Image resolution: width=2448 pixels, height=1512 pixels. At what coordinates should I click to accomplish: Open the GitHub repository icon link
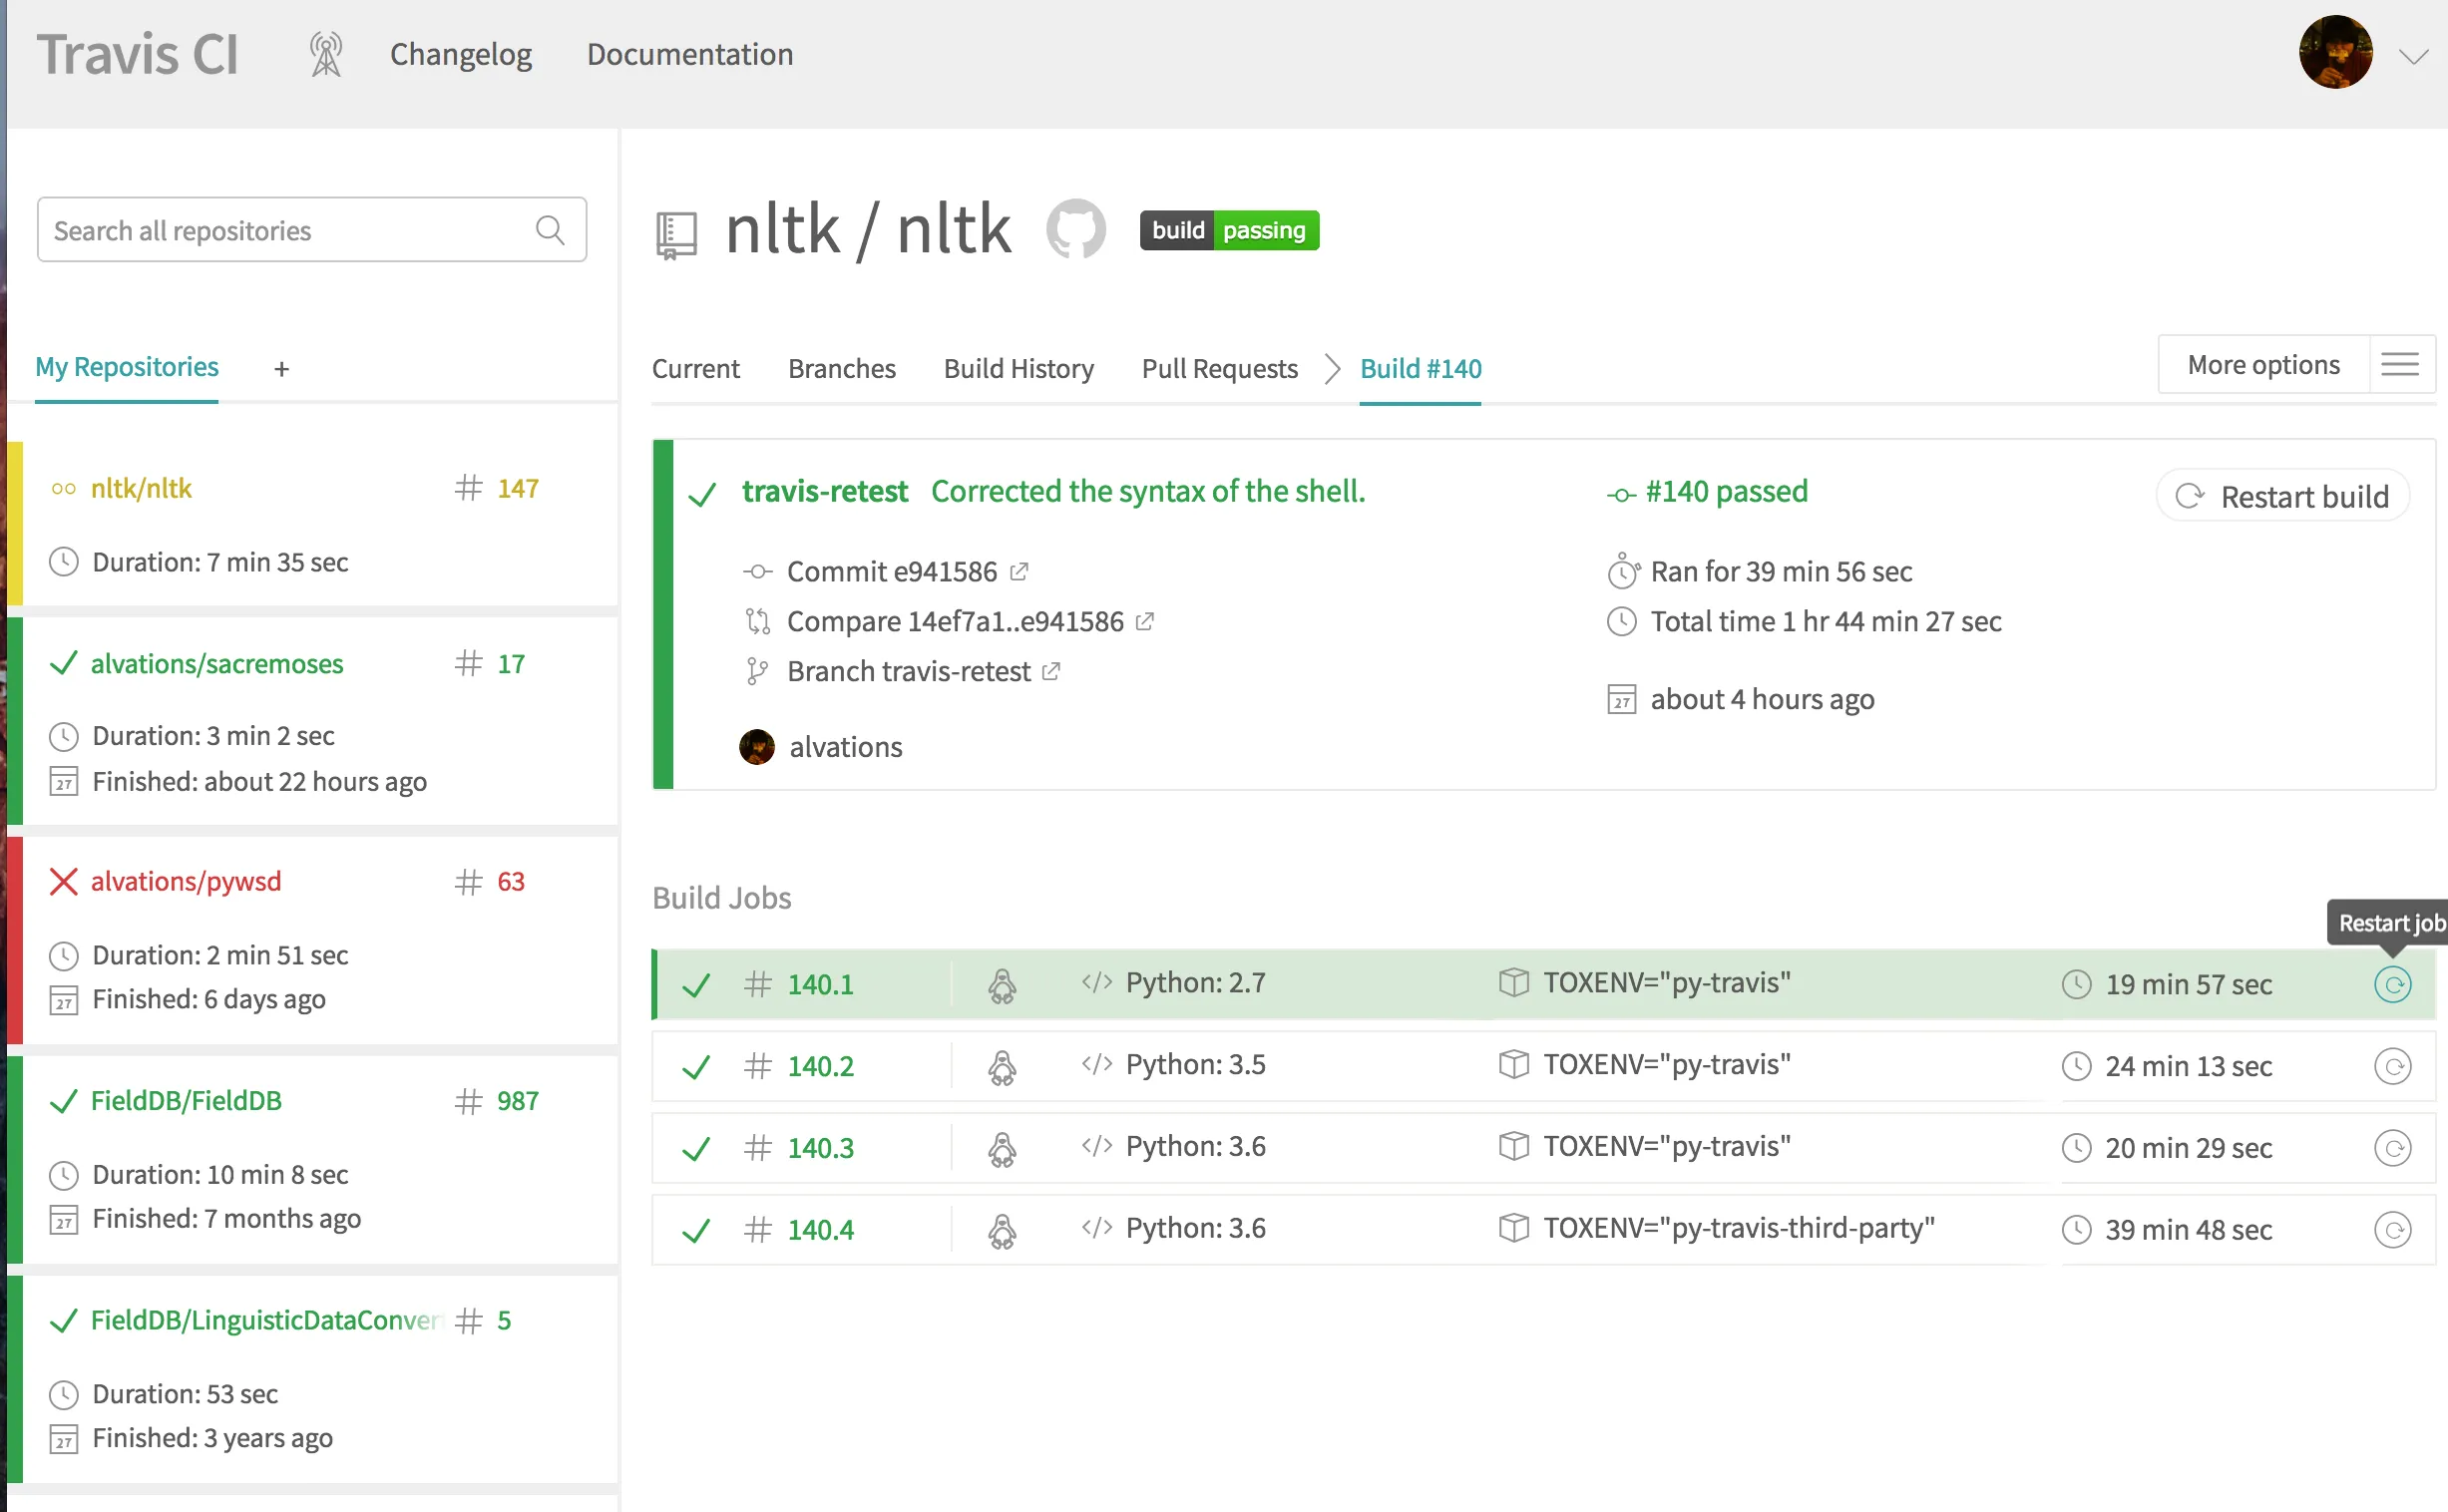(x=1076, y=229)
